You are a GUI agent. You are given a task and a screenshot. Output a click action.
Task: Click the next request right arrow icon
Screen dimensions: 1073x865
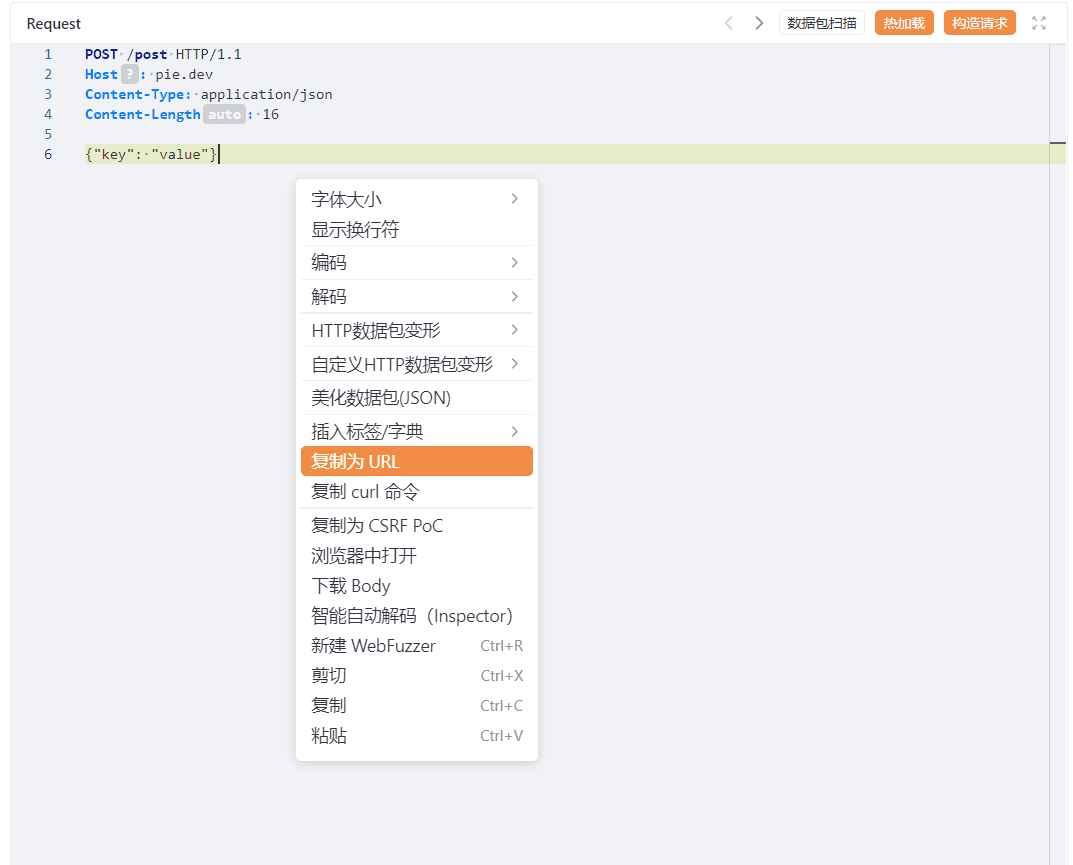point(759,23)
